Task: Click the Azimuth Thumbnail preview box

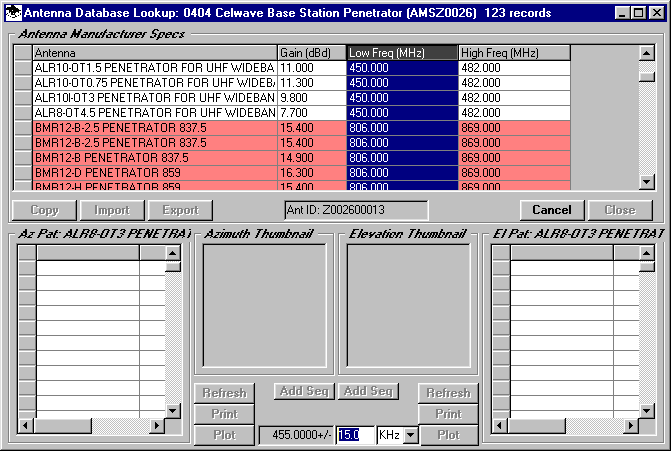Action: (x=264, y=306)
